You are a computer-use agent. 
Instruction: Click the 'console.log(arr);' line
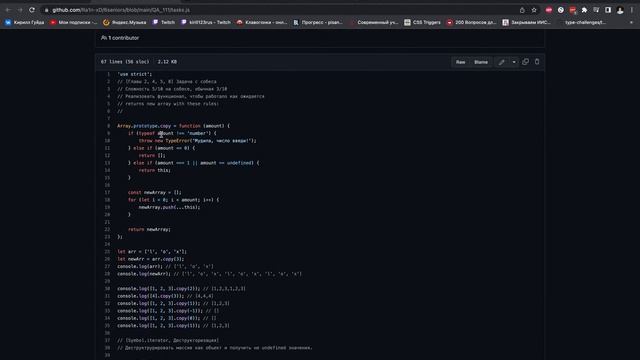[x=165, y=267]
